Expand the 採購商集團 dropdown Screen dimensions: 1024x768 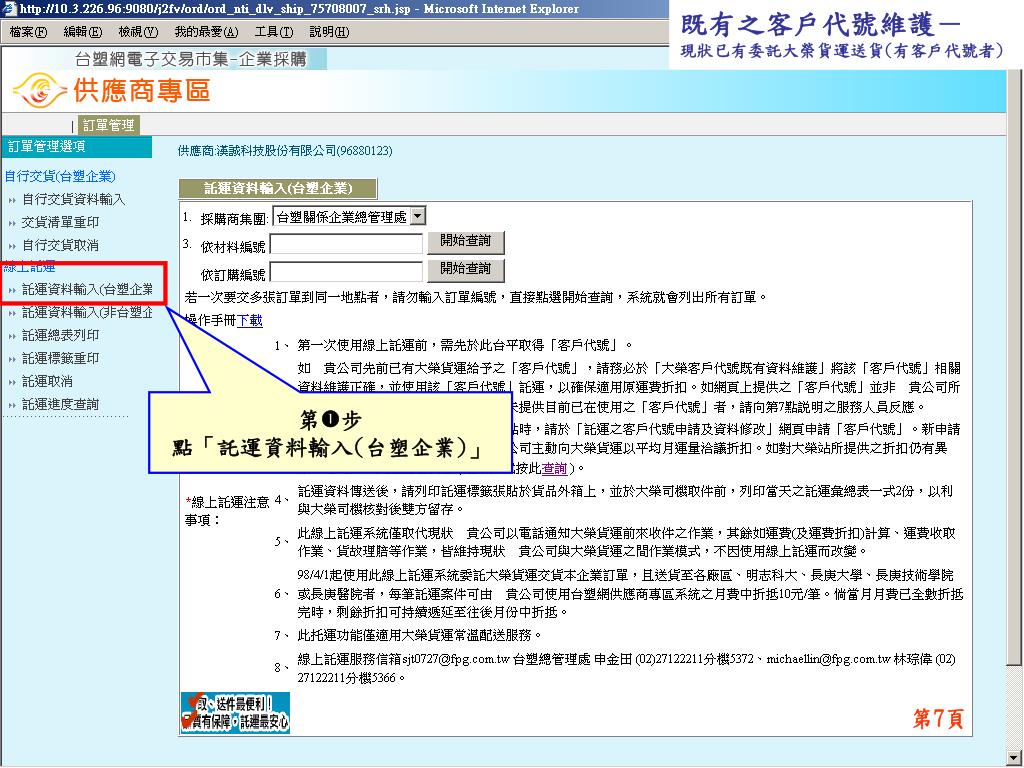coord(418,216)
